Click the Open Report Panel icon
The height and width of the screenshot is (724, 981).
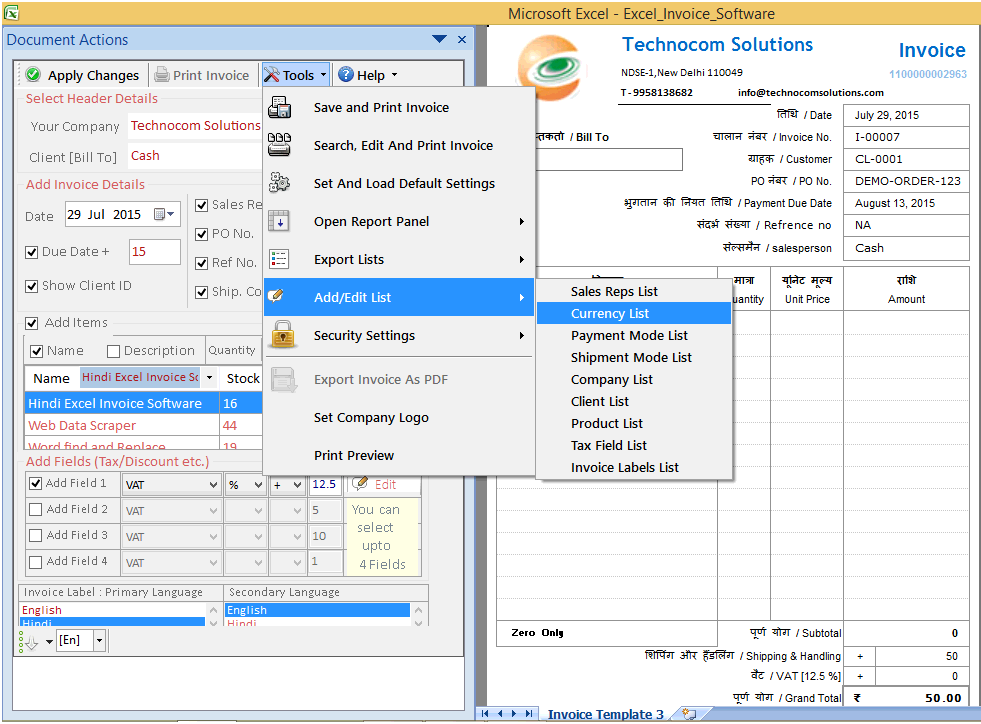pyautogui.click(x=281, y=221)
